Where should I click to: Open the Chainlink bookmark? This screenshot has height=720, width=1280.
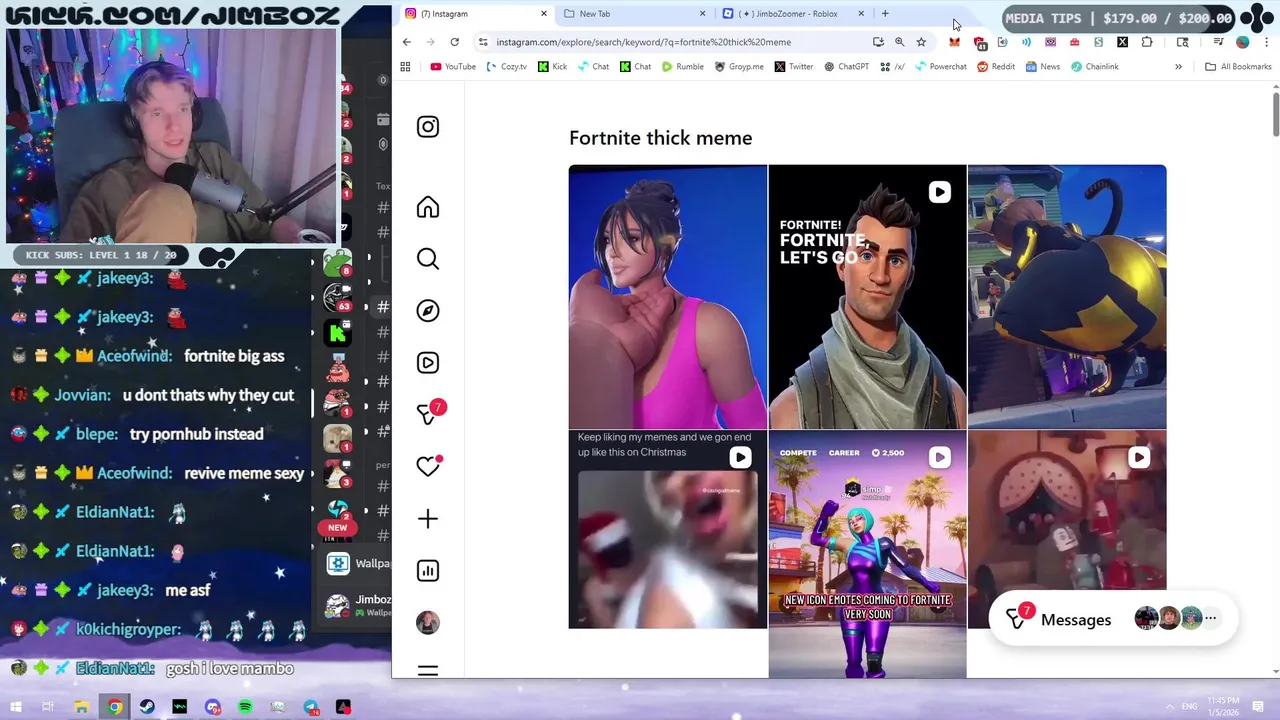point(1094,67)
